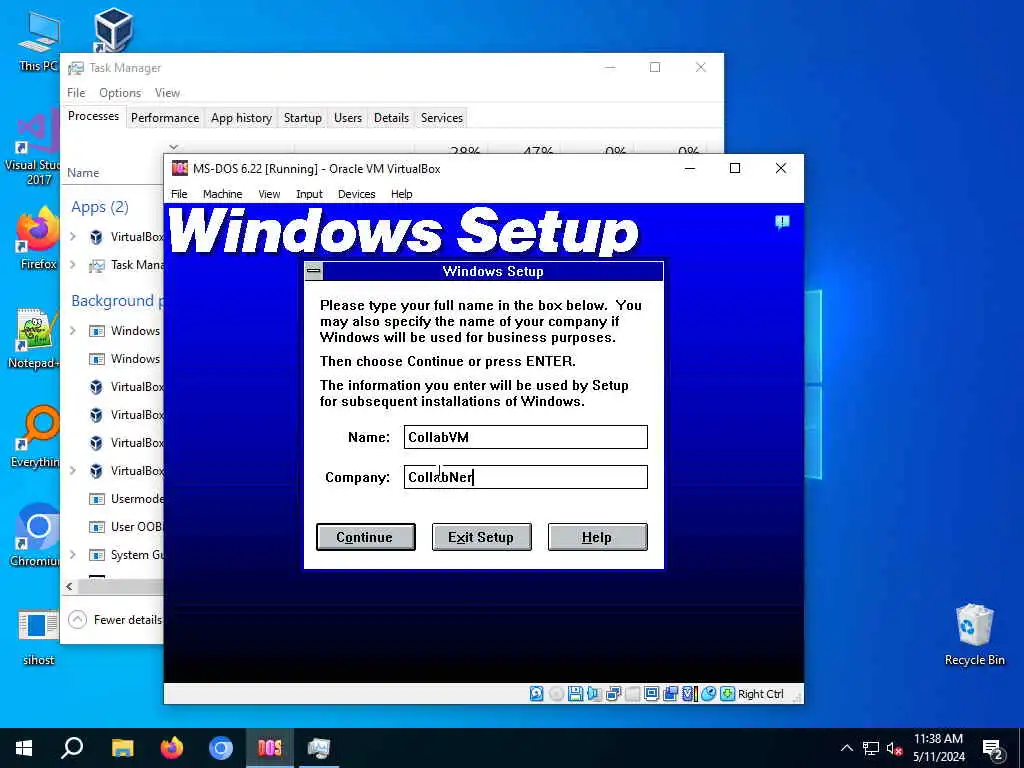The height and width of the screenshot is (768, 1024).
Task: Select the Chromium desktop shortcut
Action: click(35, 535)
